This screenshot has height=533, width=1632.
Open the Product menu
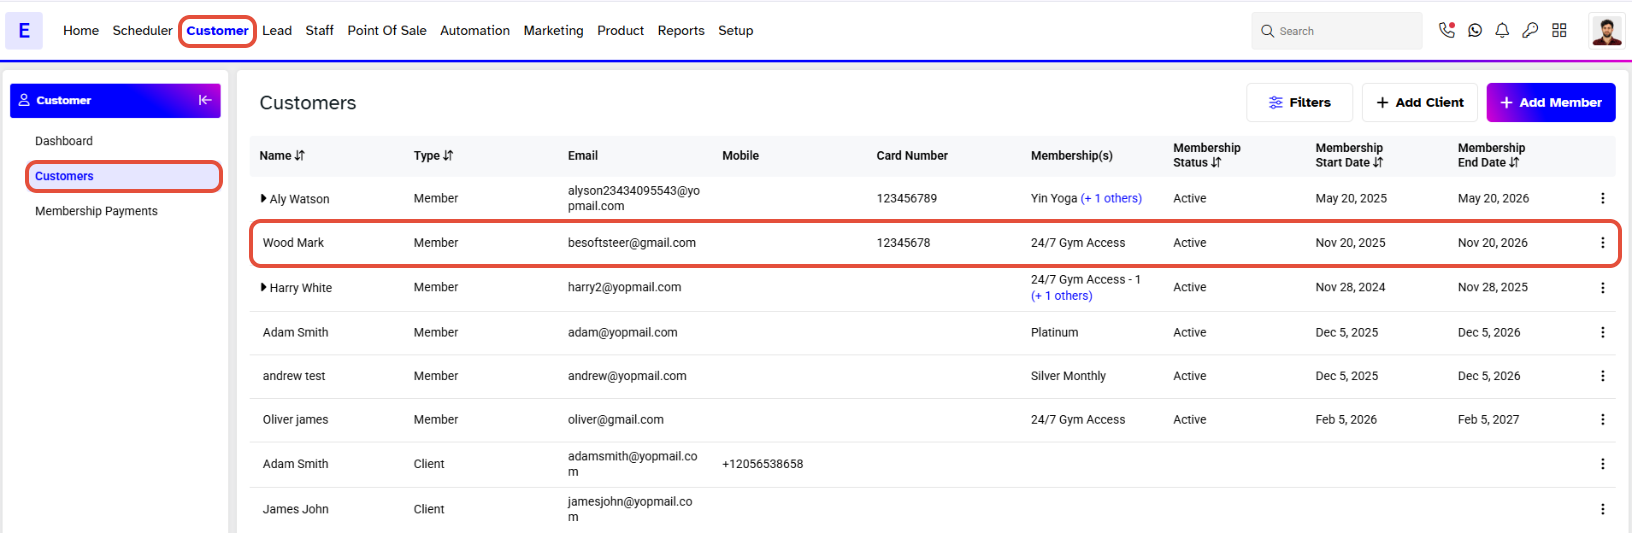[620, 31]
